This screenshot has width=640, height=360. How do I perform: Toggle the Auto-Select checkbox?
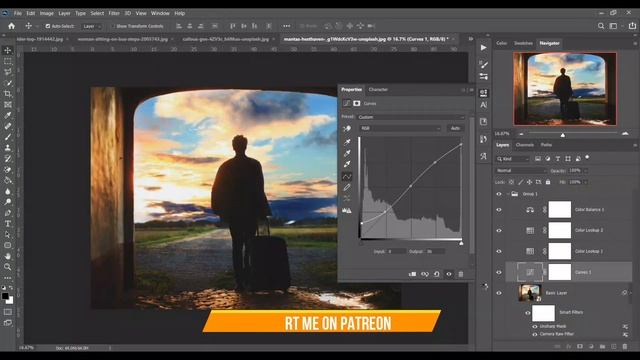pos(48,26)
